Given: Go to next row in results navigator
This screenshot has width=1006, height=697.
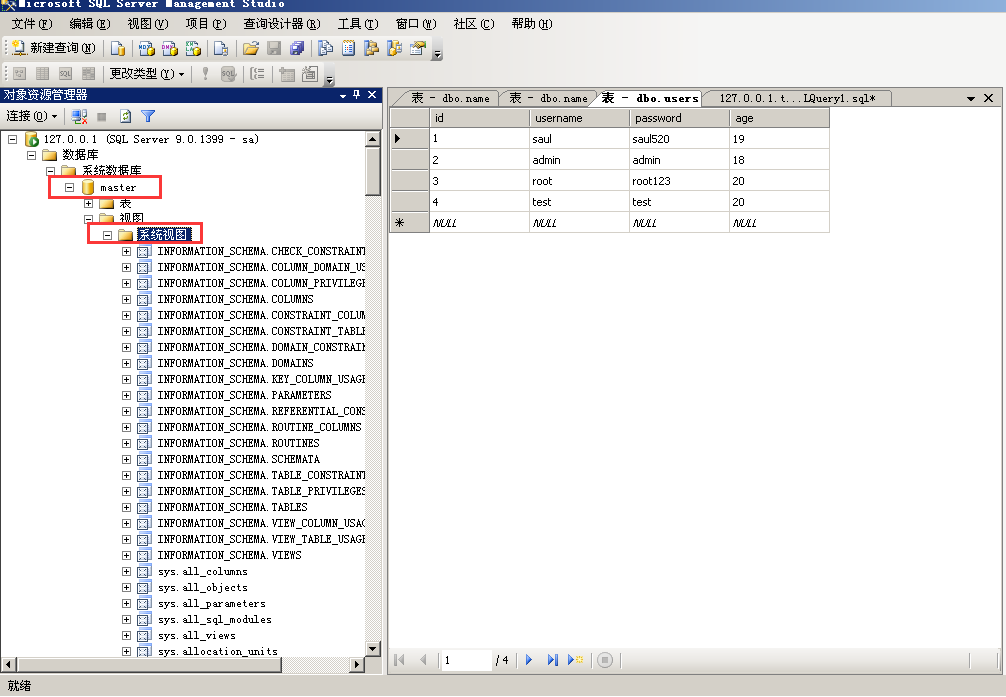Looking at the screenshot, I should coord(529,660).
